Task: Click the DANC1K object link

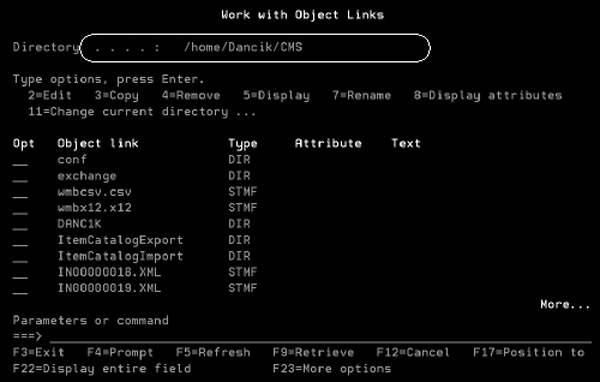Action: click(80, 224)
